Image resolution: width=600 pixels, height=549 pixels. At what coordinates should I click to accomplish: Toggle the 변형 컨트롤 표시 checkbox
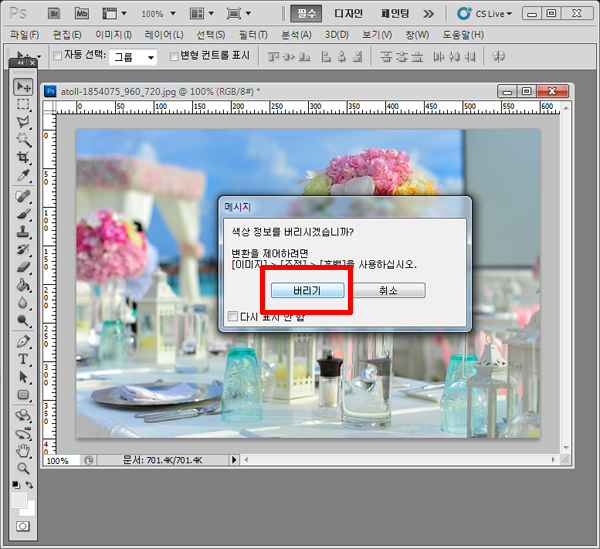point(174,56)
